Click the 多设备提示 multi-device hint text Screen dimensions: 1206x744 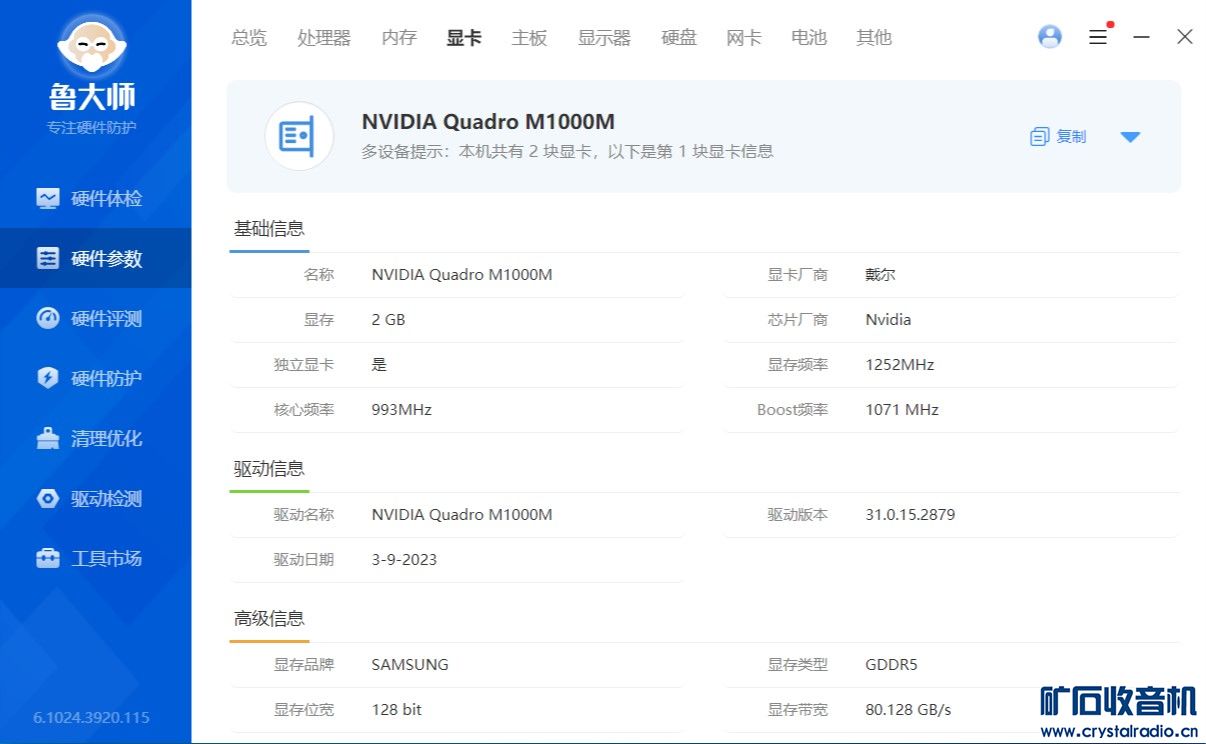[x=567, y=152]
